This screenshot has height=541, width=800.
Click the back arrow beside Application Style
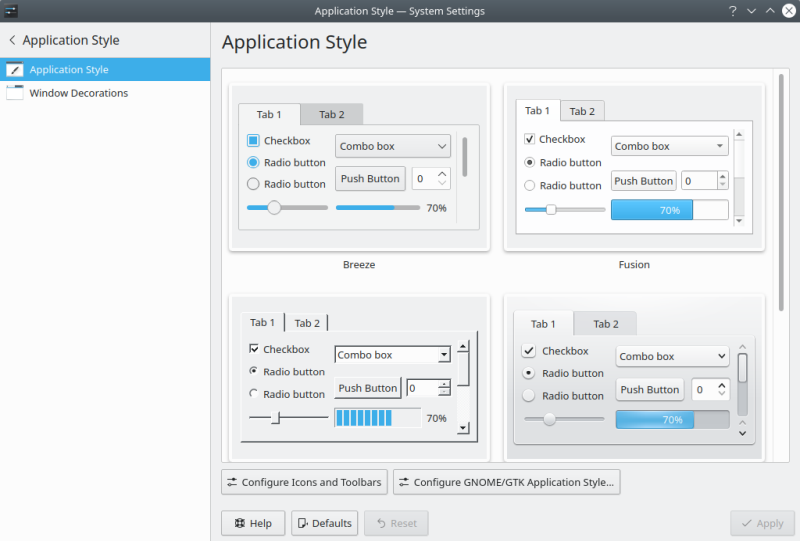(12, 40)
